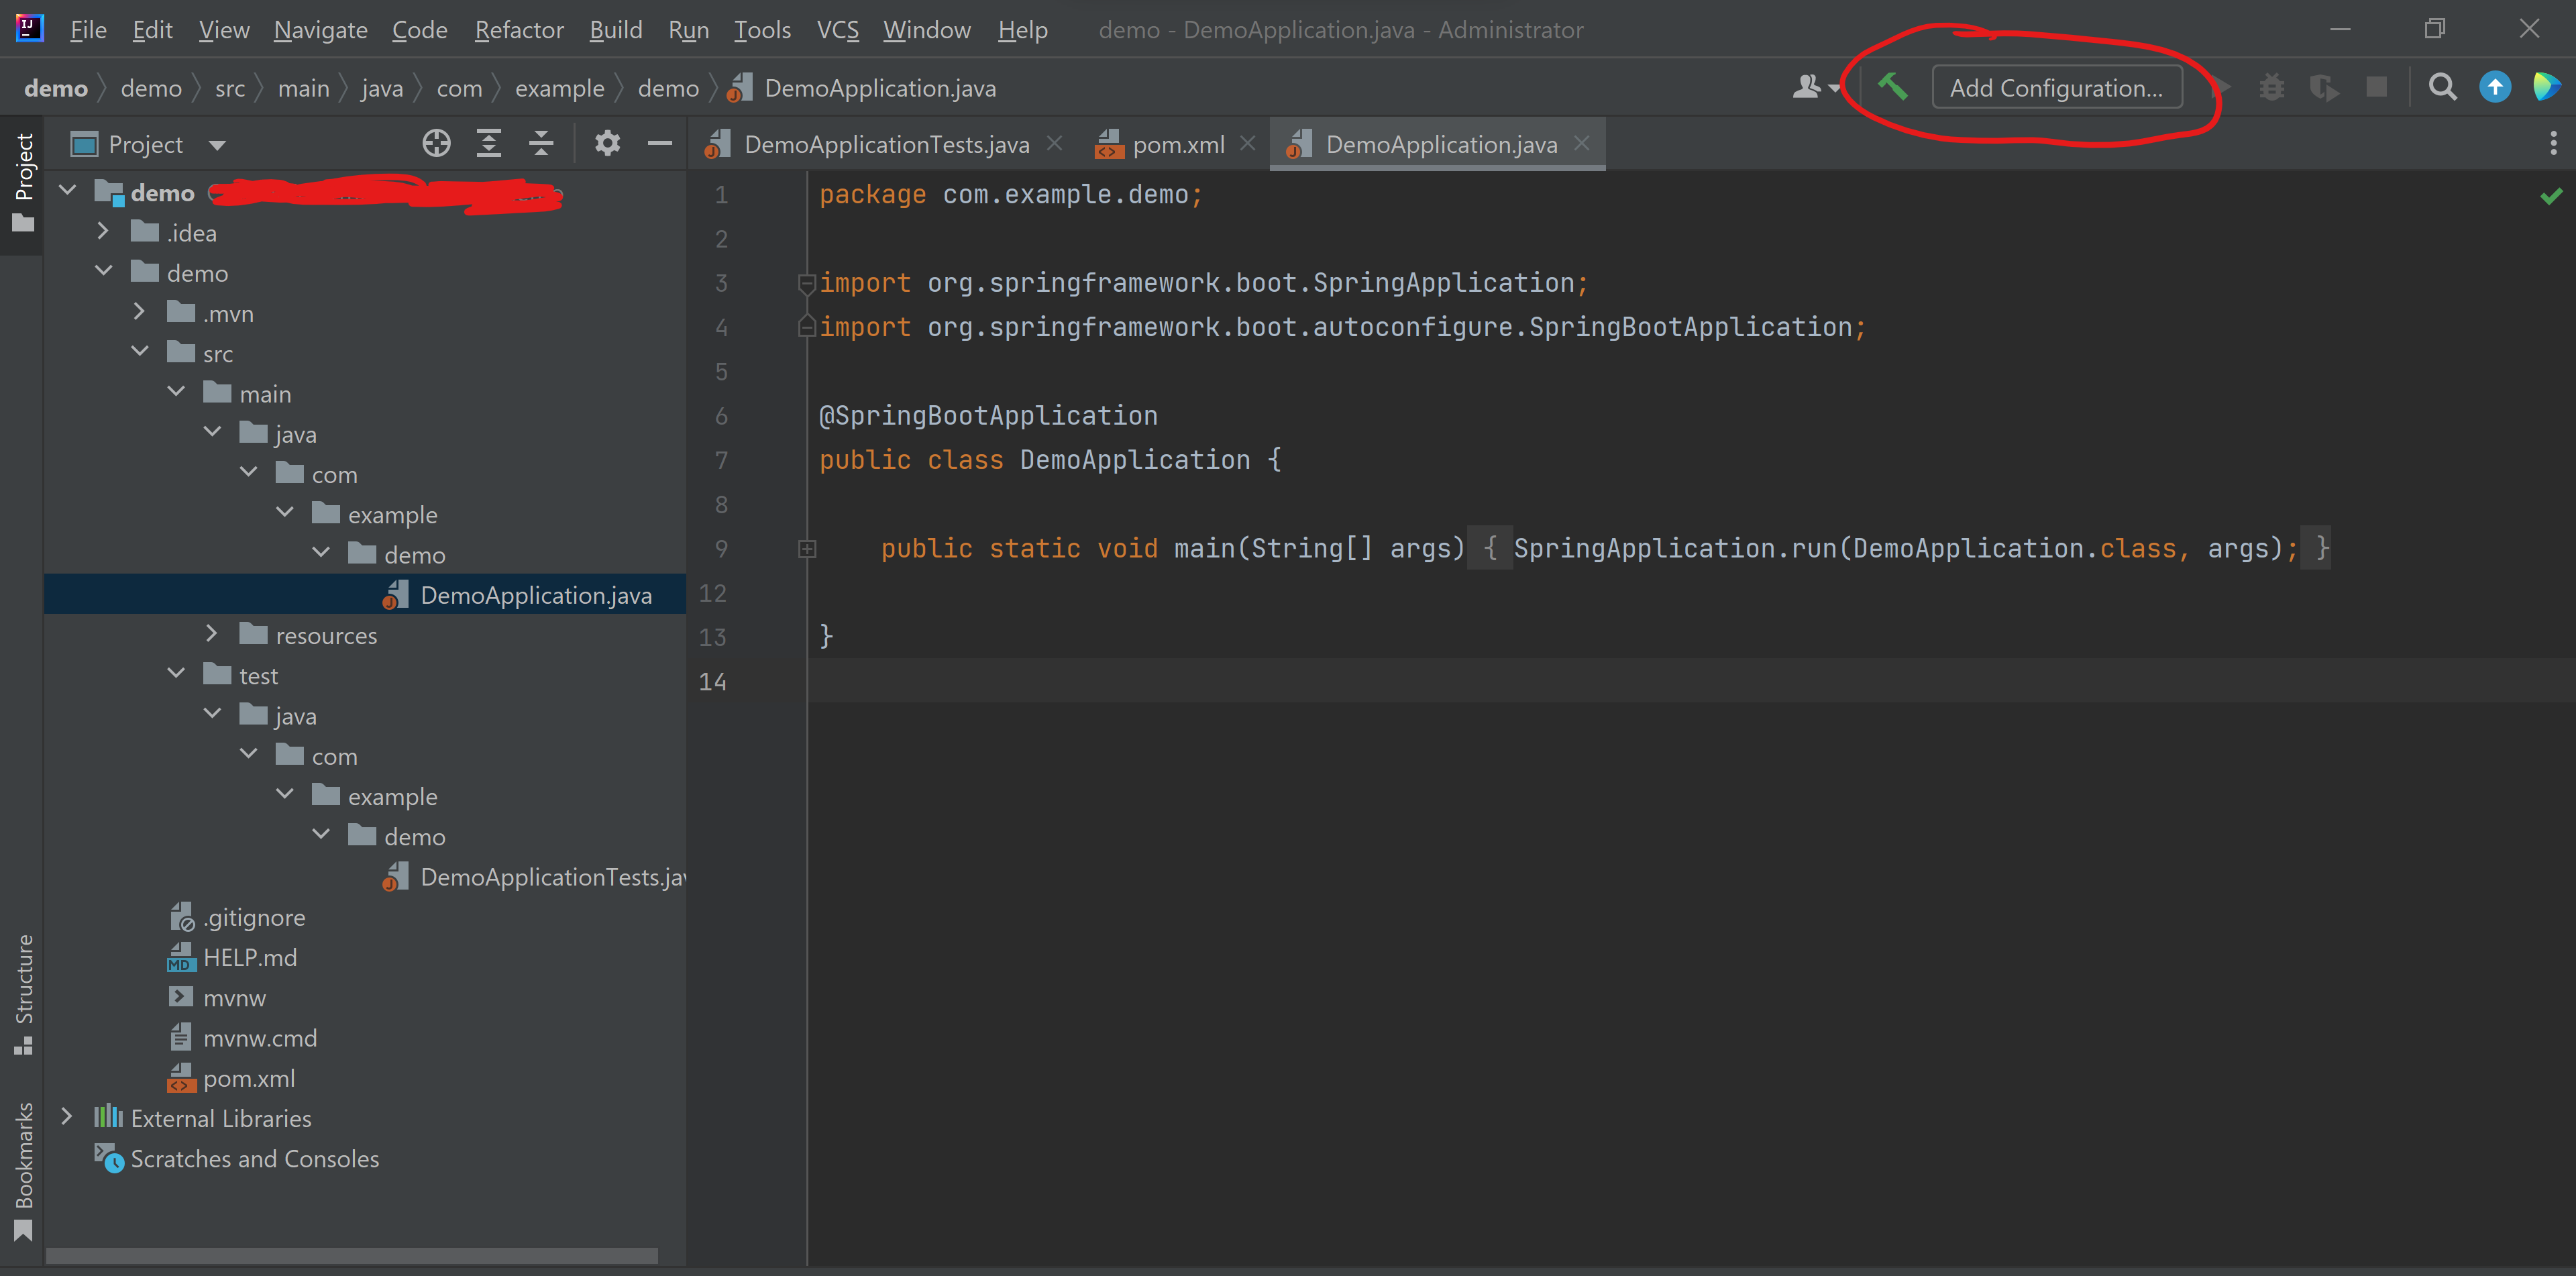Screen dimensions: 2576x1276
Task: Open the editor tabs three-dot menu
Action: coord(2553,144)
